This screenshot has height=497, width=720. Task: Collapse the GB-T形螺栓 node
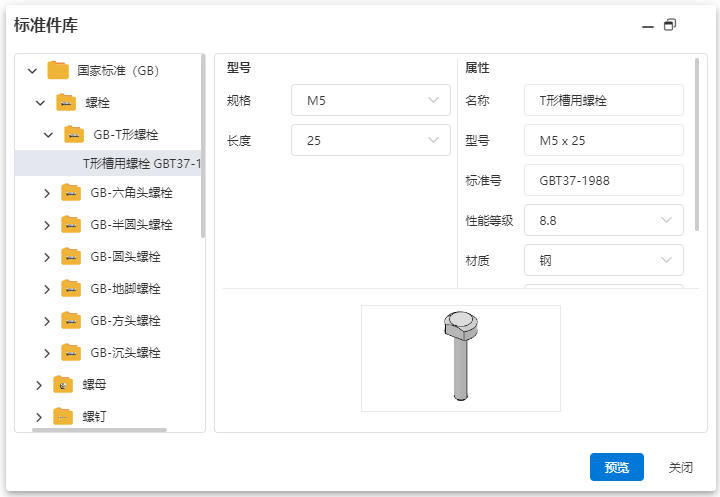tap(48, 135)
